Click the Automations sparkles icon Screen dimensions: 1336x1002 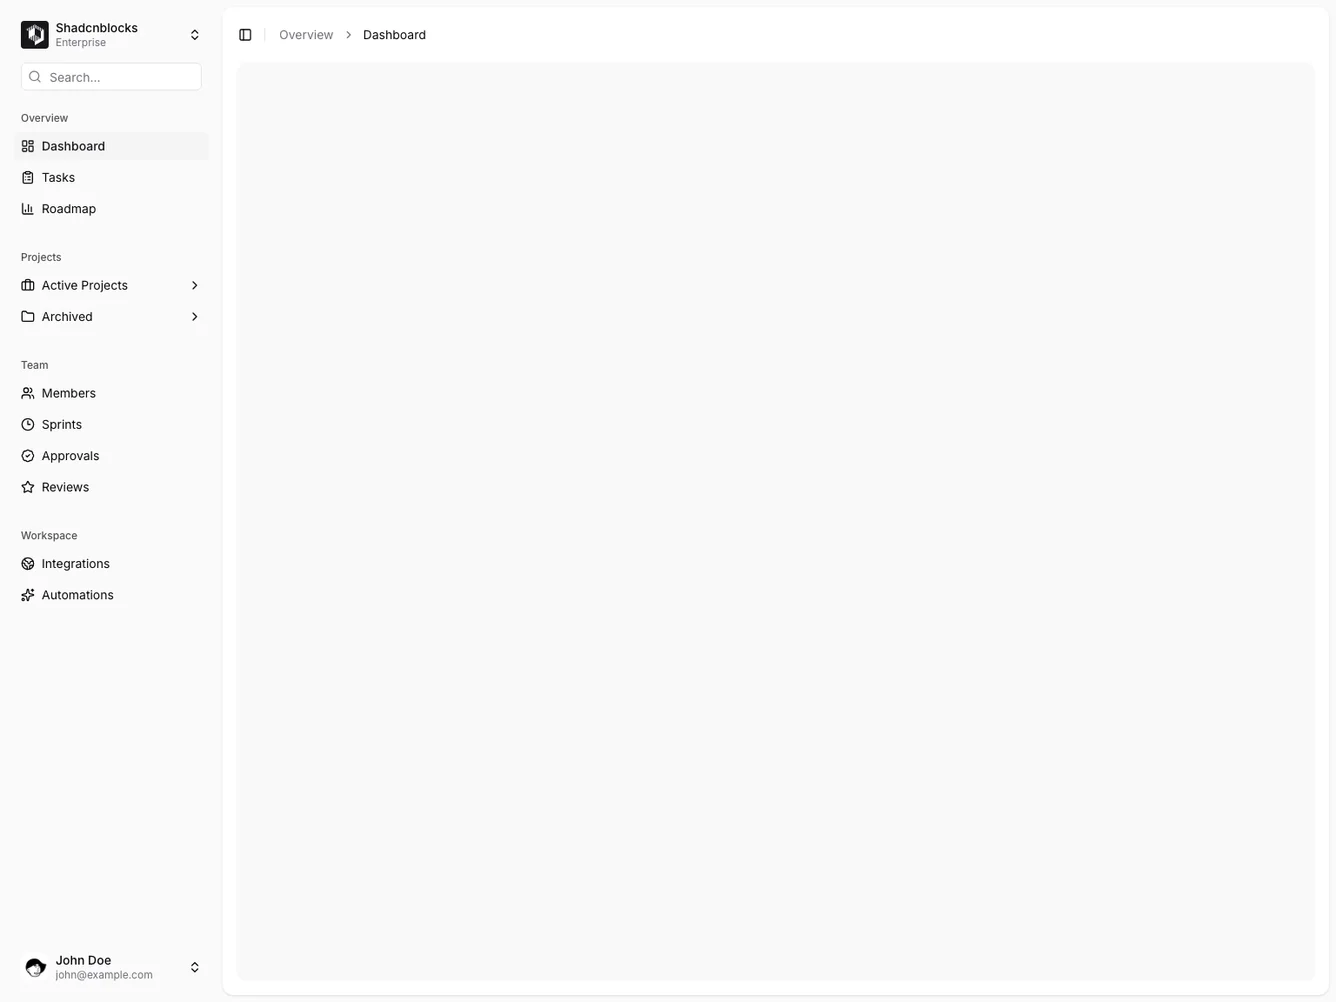click(x=27, y=594)
